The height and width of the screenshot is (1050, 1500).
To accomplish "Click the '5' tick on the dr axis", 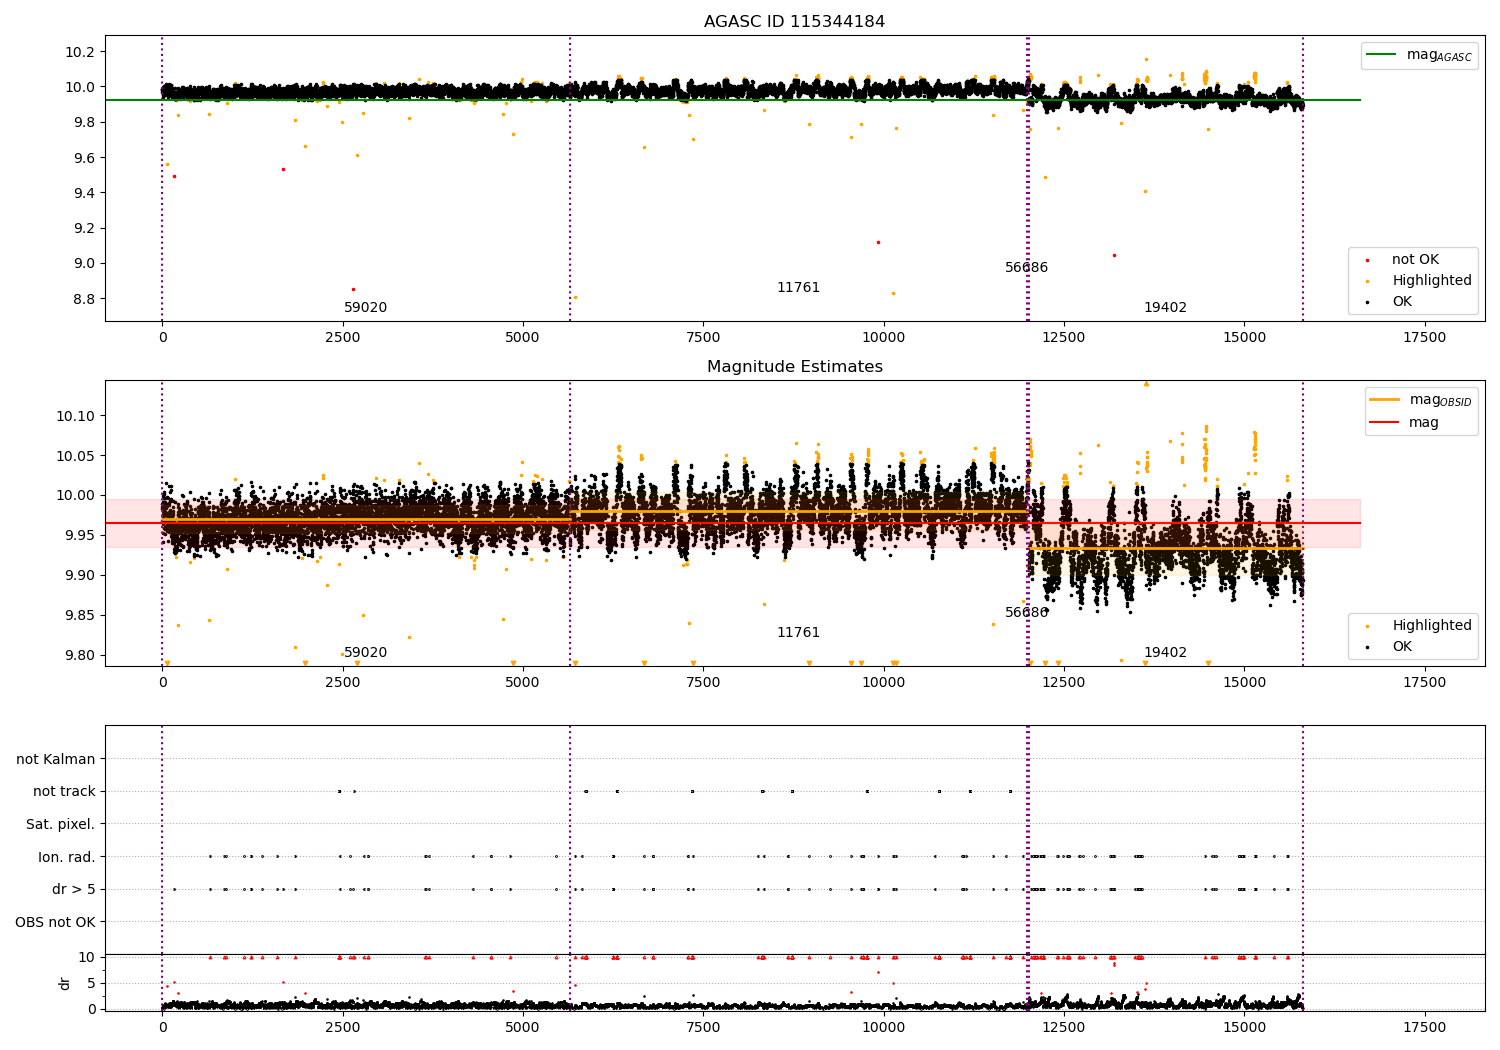I will [91, 984].
